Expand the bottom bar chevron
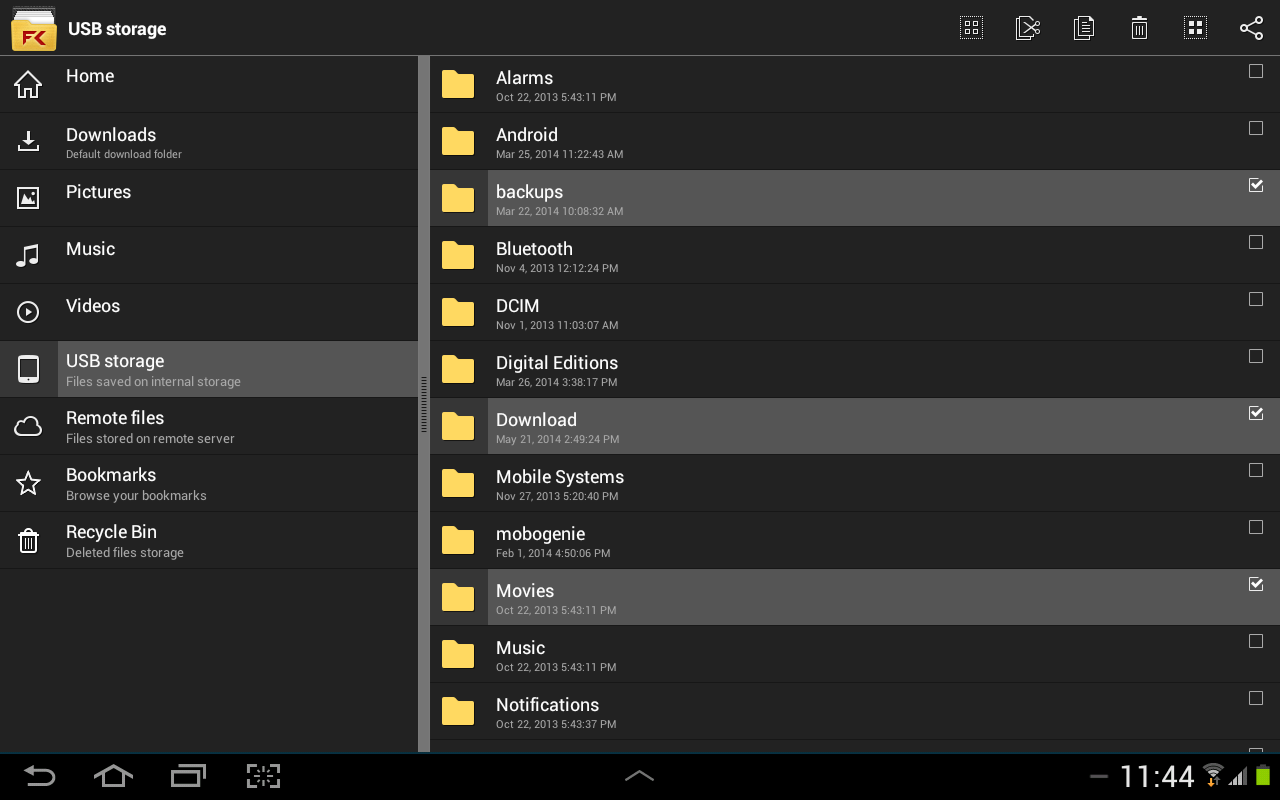The image size is (1280, 800). tap(639, 776)
